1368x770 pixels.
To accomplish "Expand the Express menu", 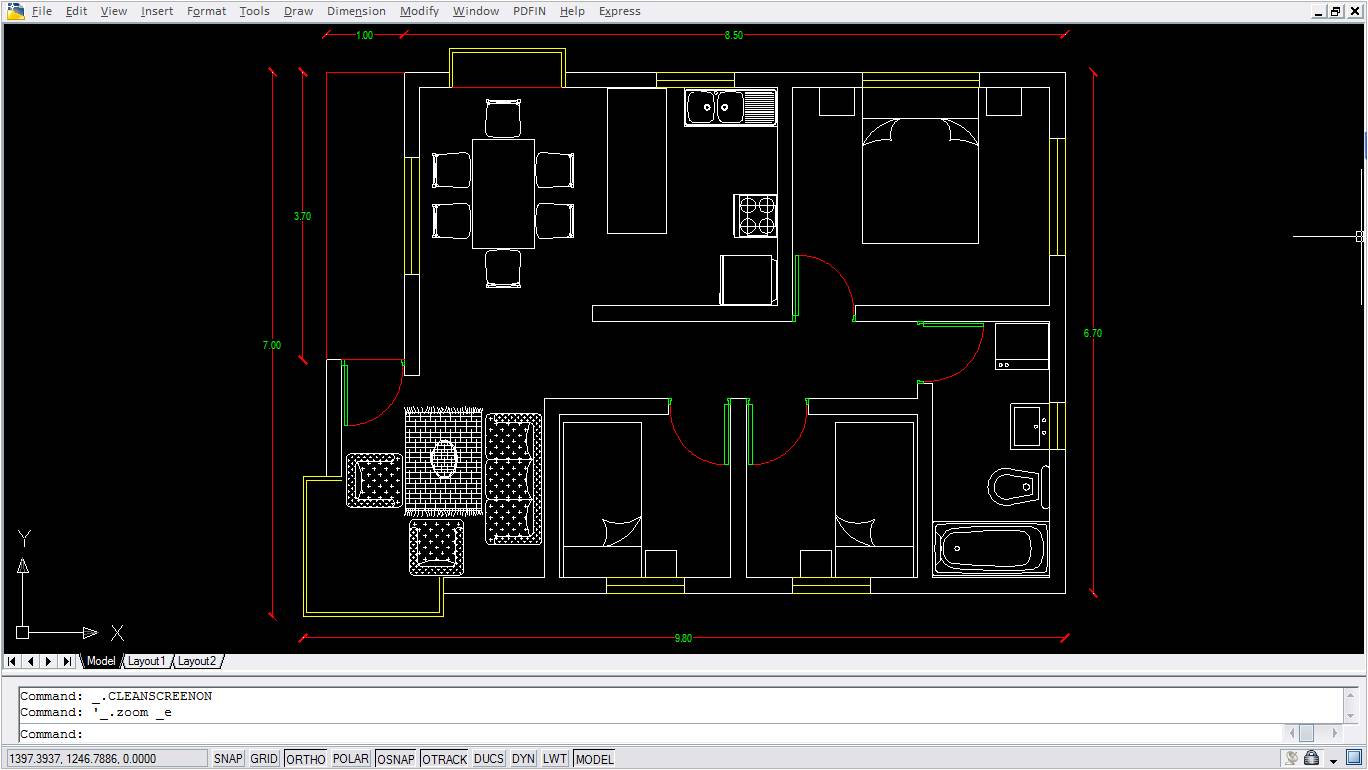I will click(x=619, y=11).
